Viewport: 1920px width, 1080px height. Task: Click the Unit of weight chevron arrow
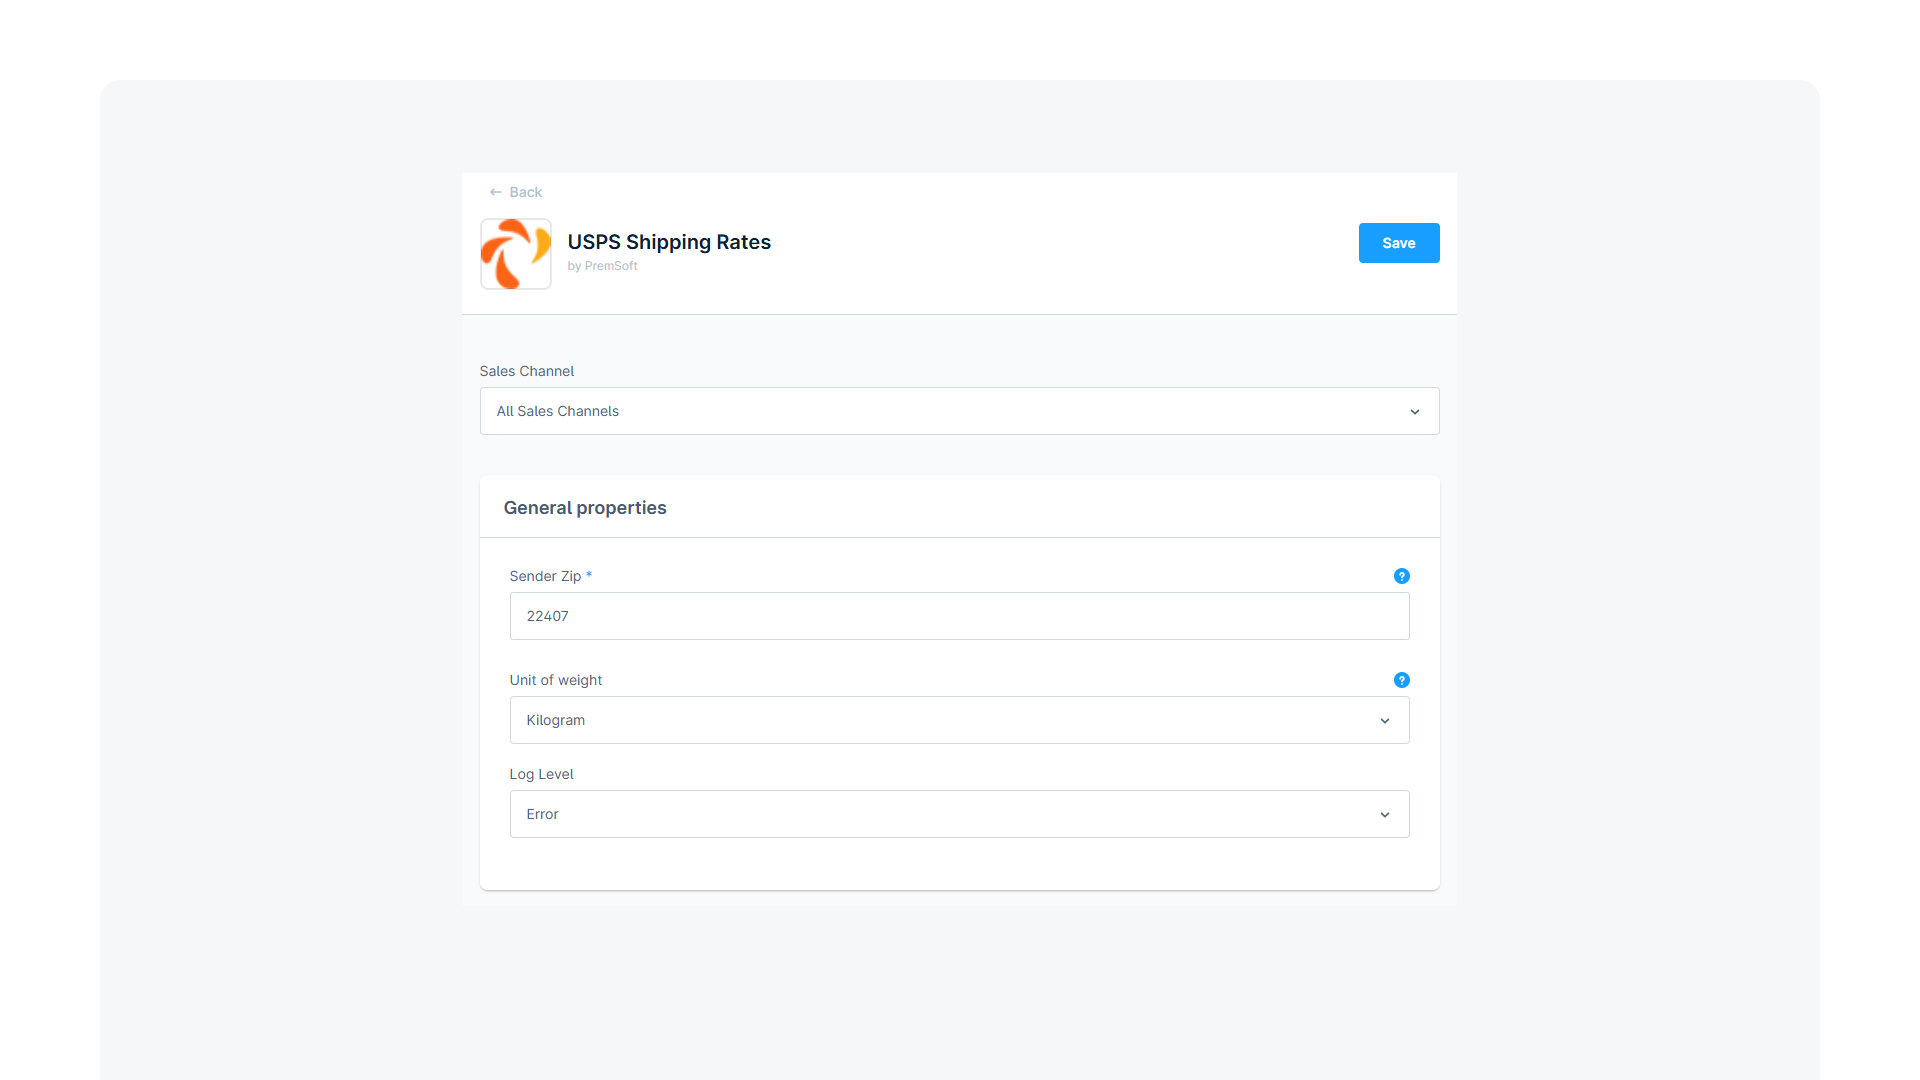(1385, 721)
